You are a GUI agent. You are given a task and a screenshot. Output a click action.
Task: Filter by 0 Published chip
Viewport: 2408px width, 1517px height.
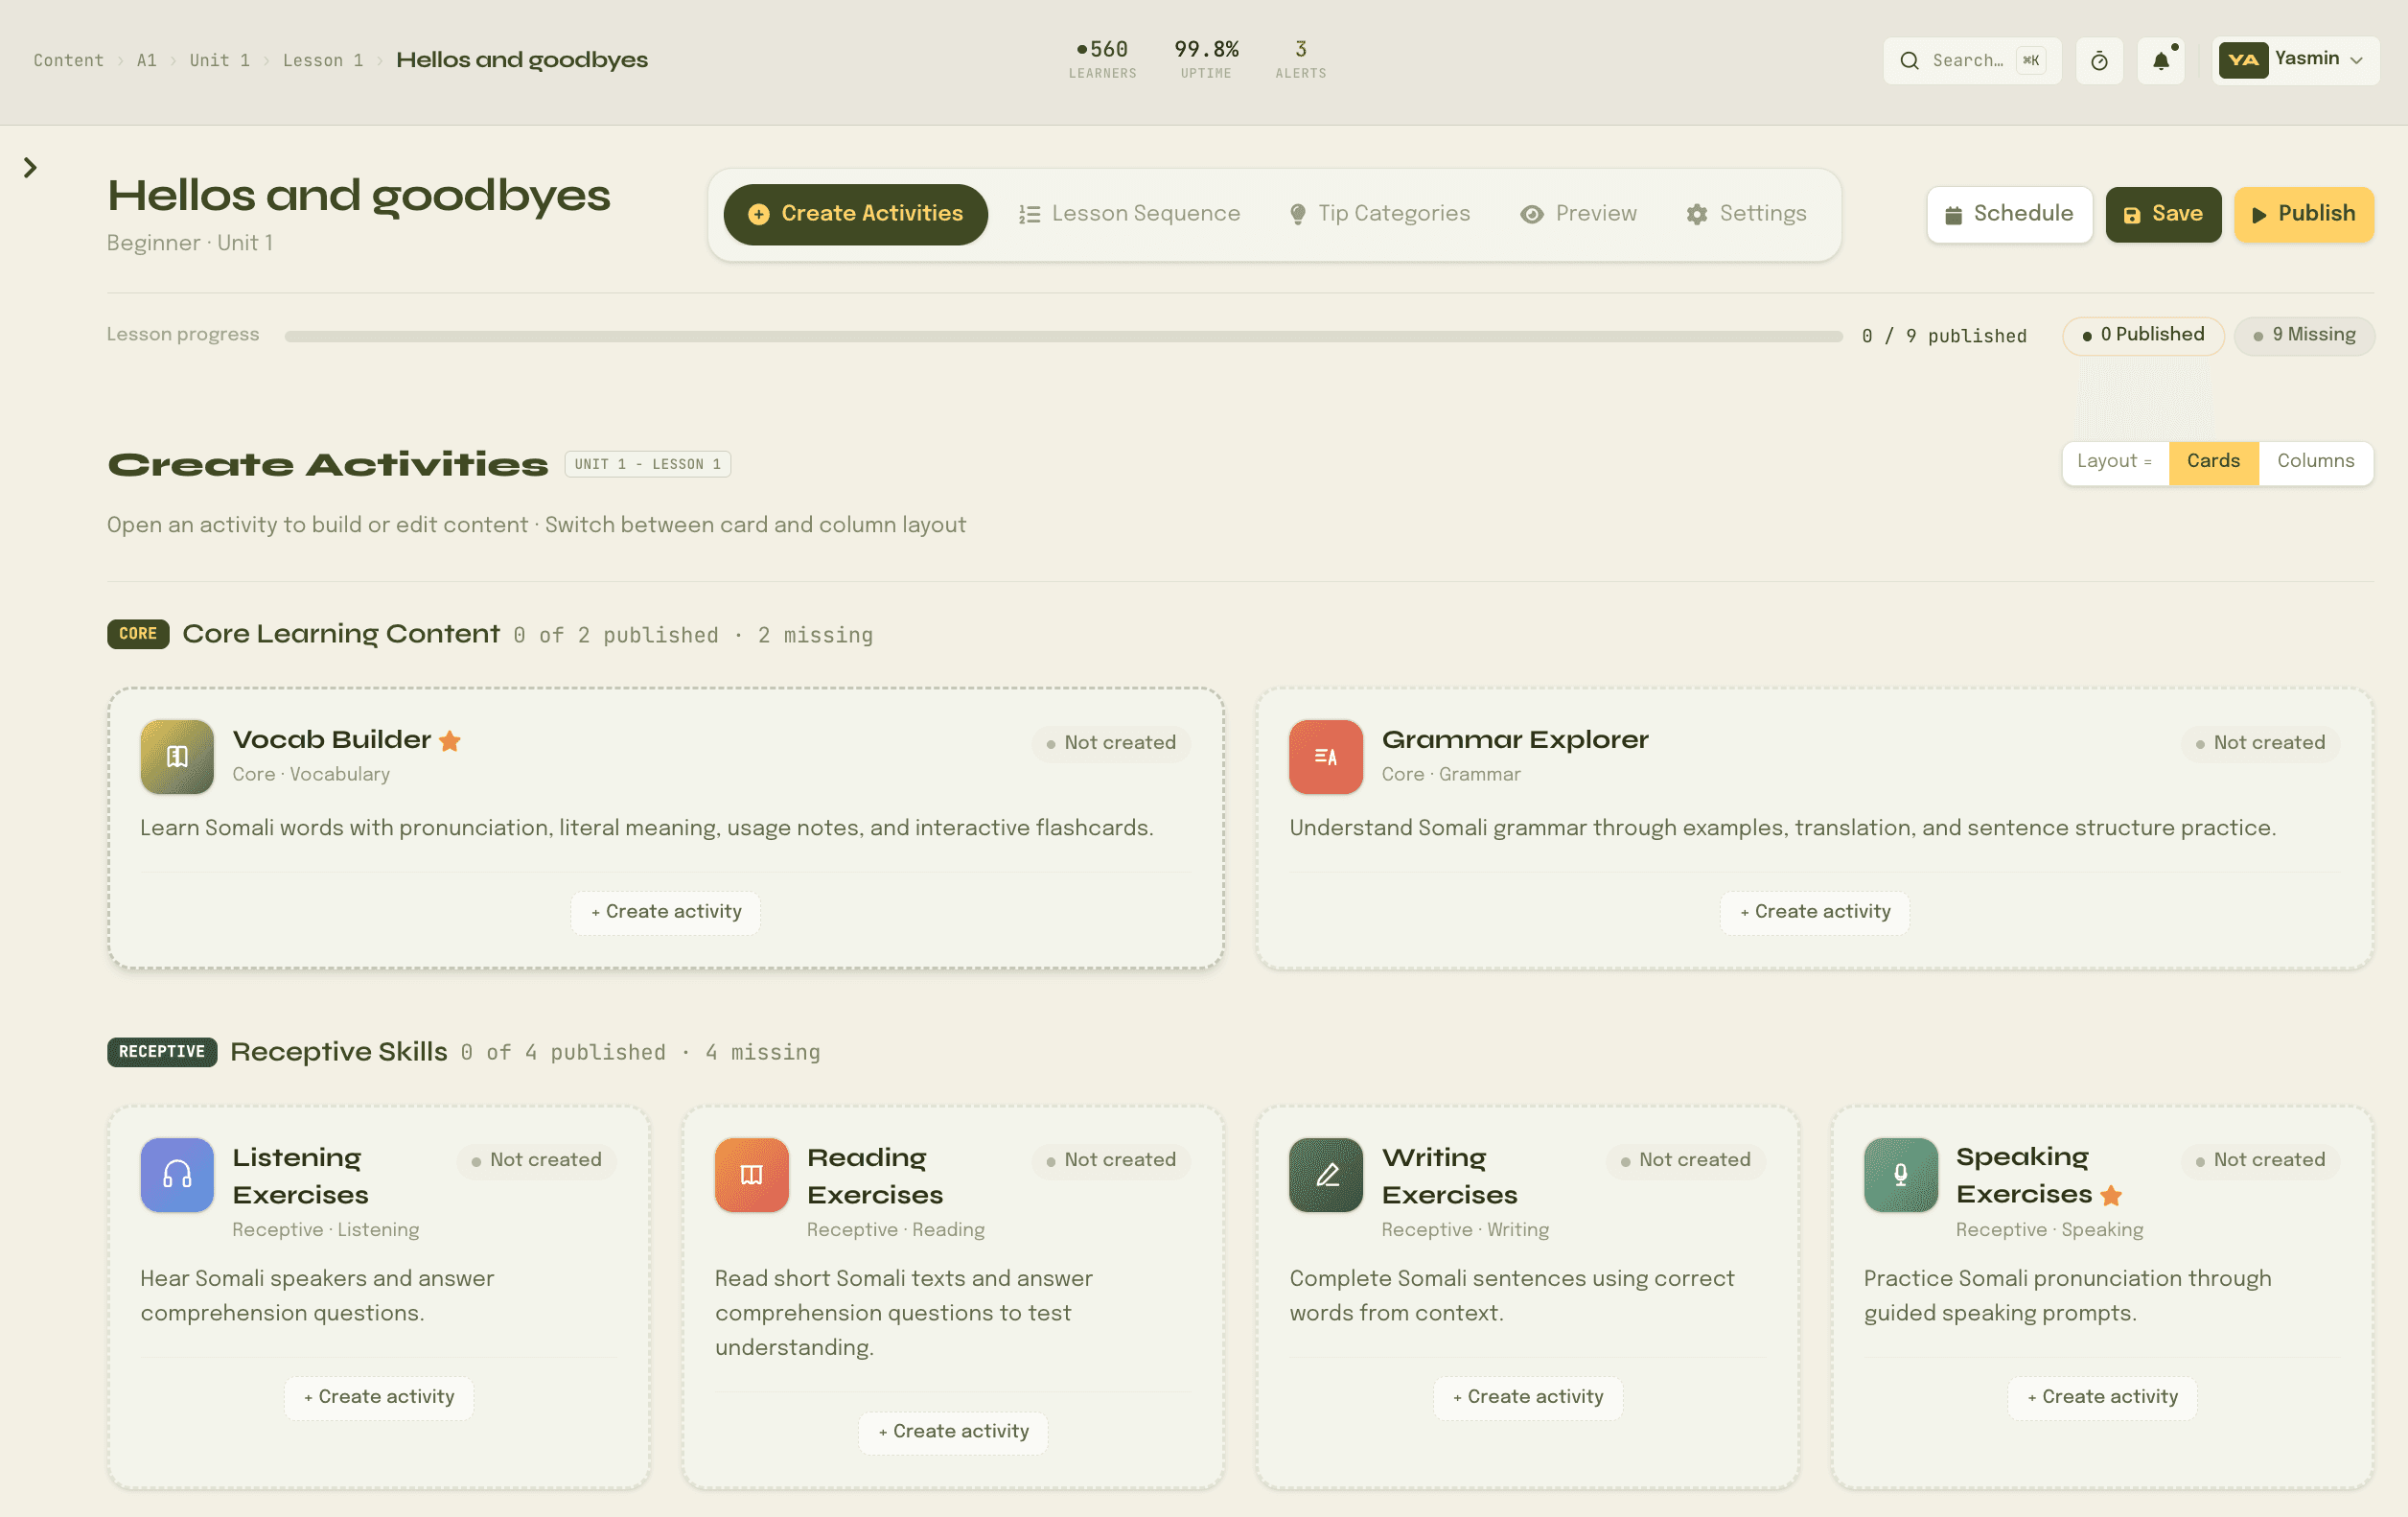[x=2143, y=335]
